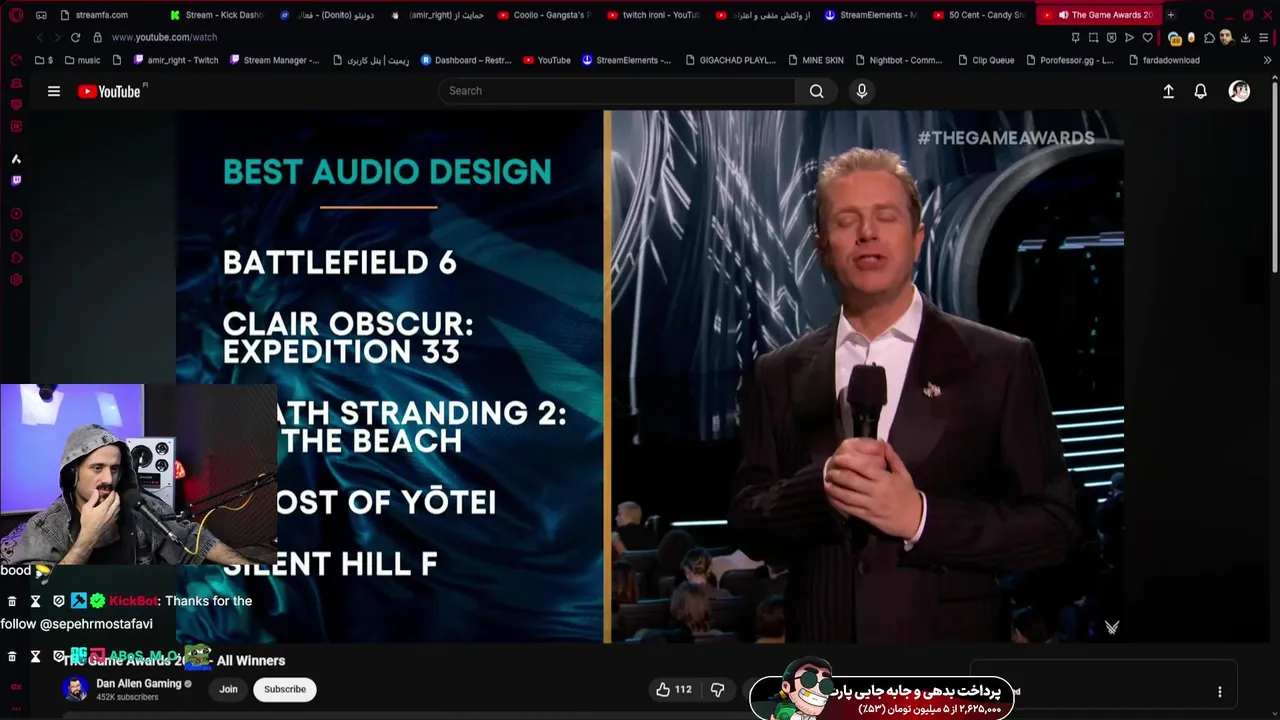Start voice search with the microphone icon
Screen dimensions: 1280x720
point(862,91)
